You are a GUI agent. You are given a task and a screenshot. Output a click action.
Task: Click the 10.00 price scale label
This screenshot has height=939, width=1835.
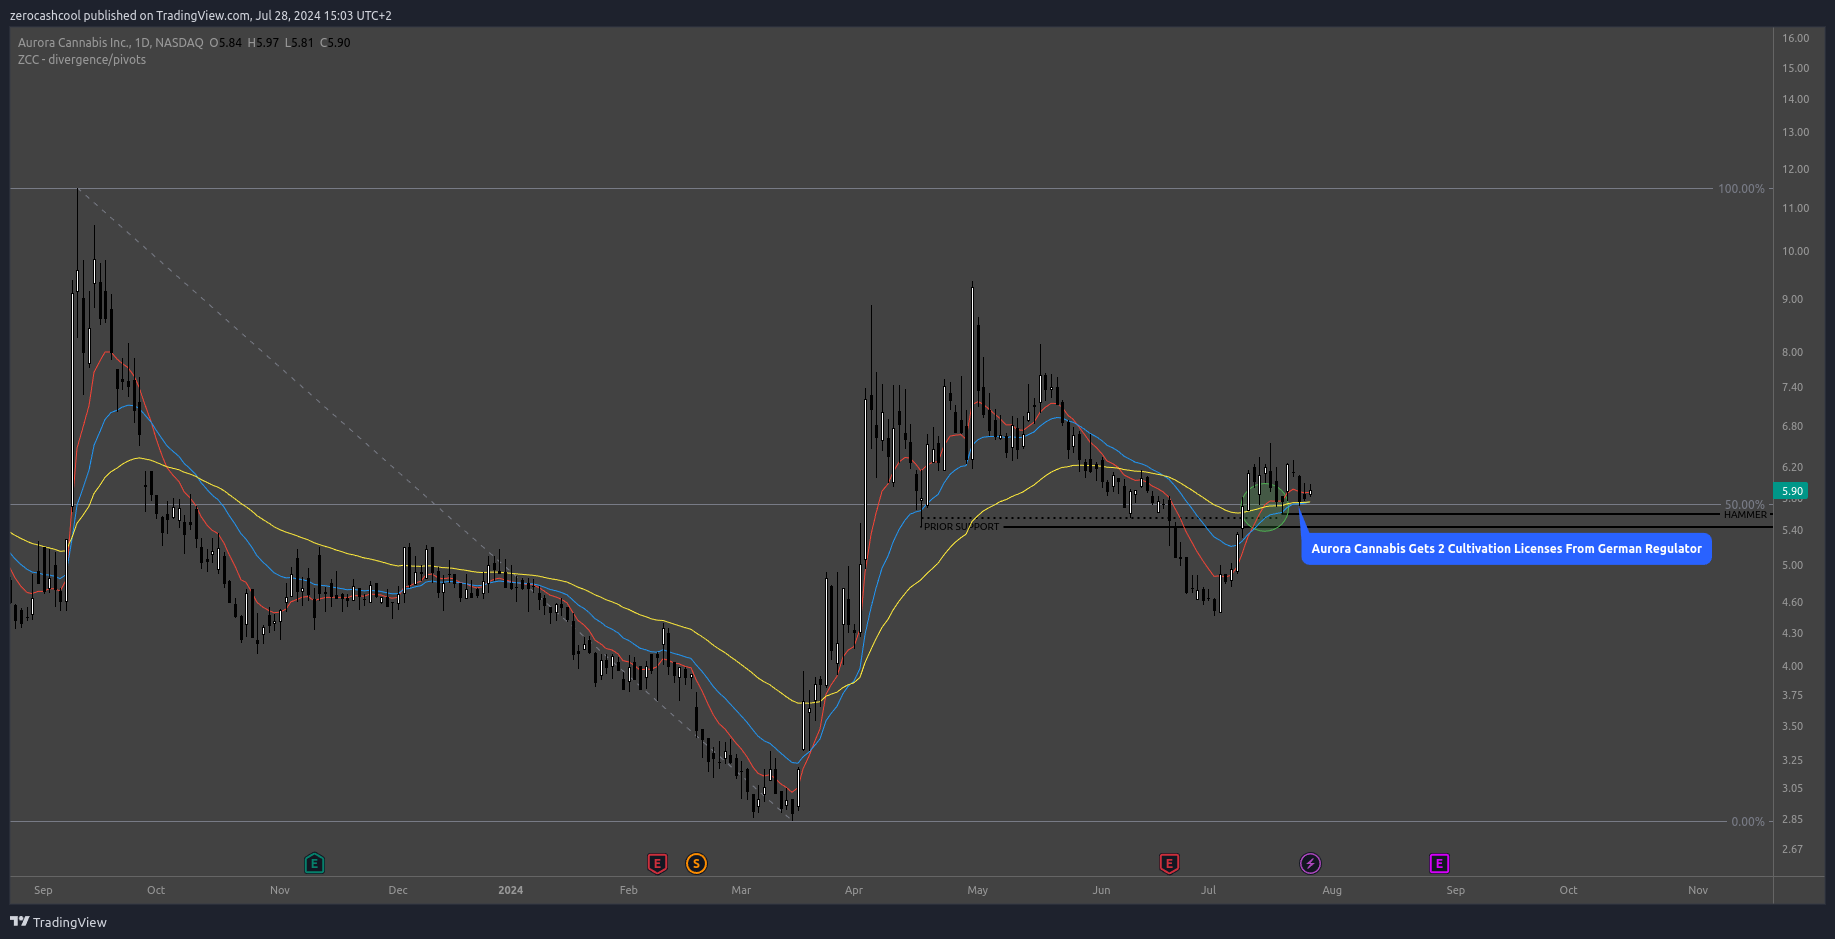(1795, 251)
